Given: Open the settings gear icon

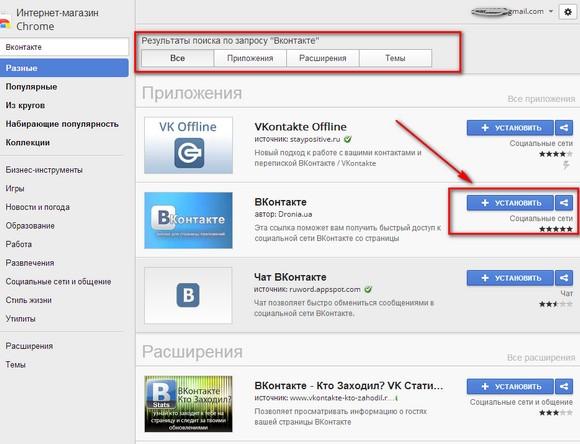Looking at the screenshot, I should tap(568, 12).
